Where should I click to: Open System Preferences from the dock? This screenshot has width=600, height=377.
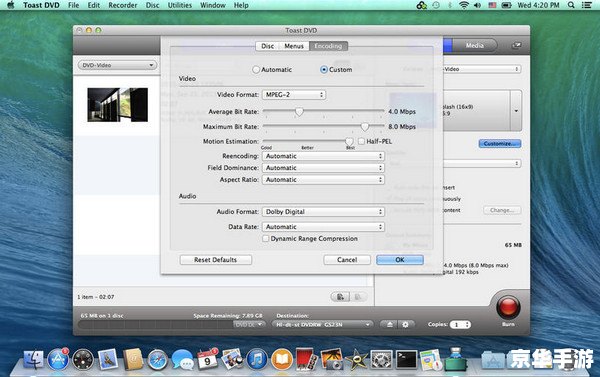(x=381, y=360)
